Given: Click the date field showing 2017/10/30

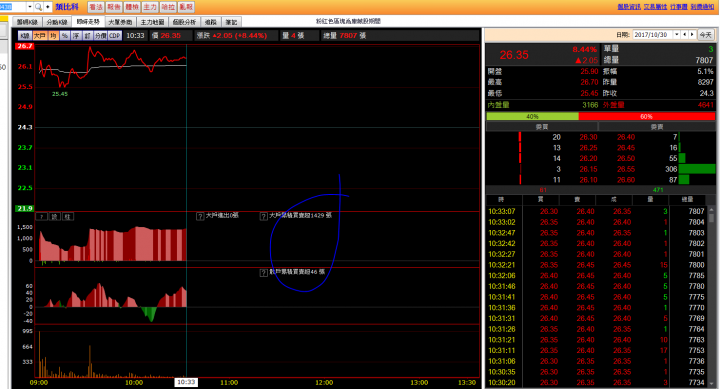Looking at the screenshot, I should [x=653, y=34].
